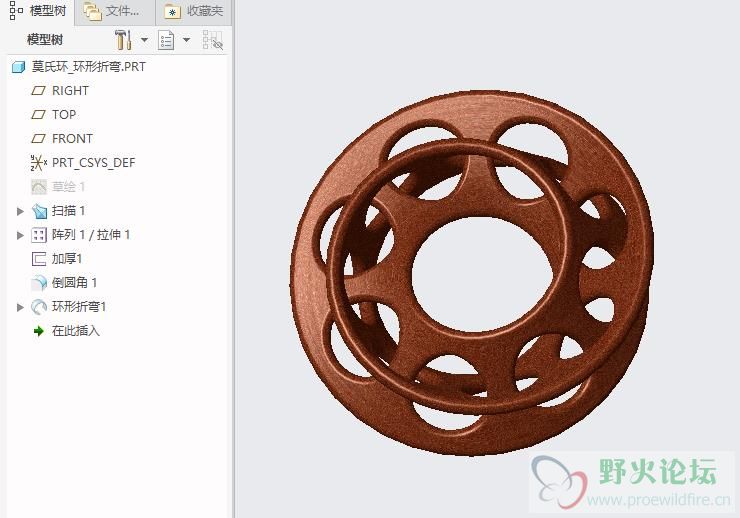Click the hidden 草绘 1 sketch icon

point(39,187)
